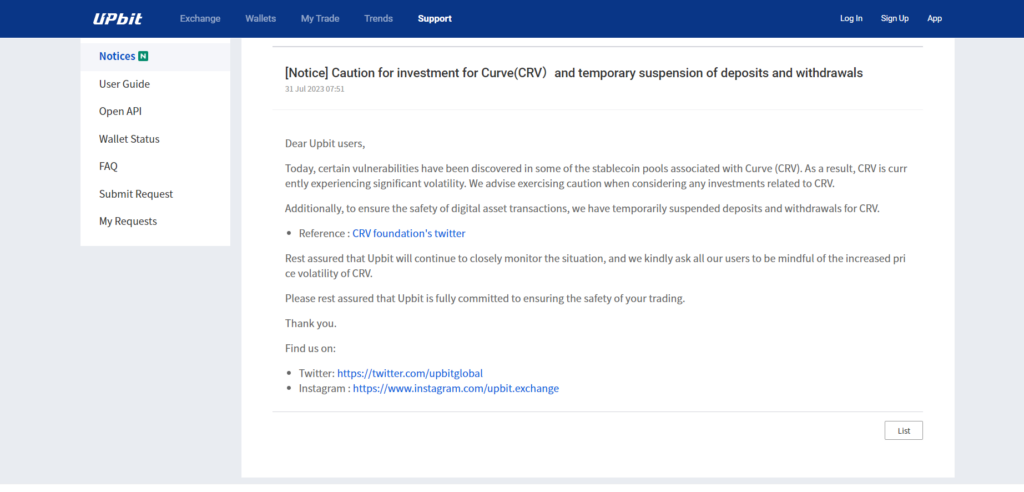The image size is (1024, 492).
Task: View Wallet Status page
Action: [129, 139]
